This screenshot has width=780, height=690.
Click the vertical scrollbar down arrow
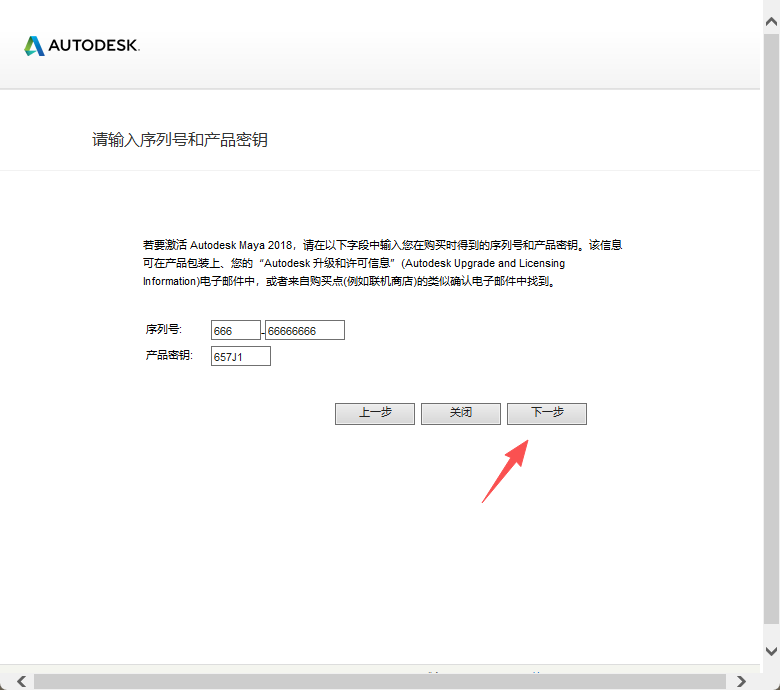772,651
